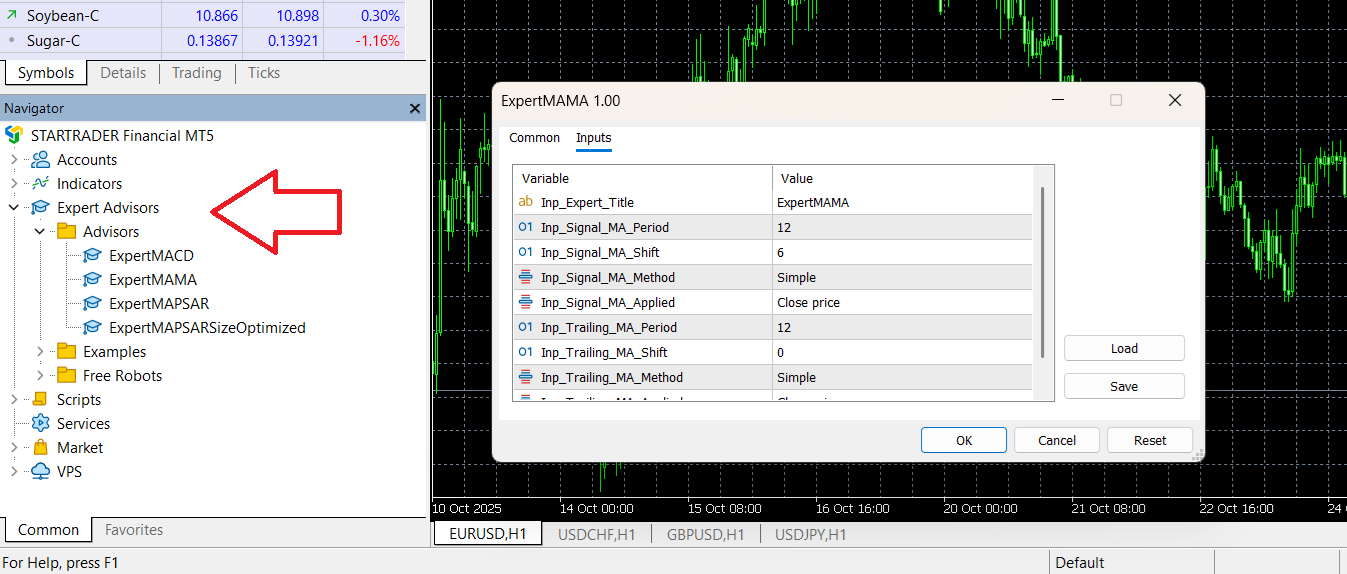
Task: Click the 01 icon beside Inp_Trailing_MA_Shift
Action: tap(526, 352)
